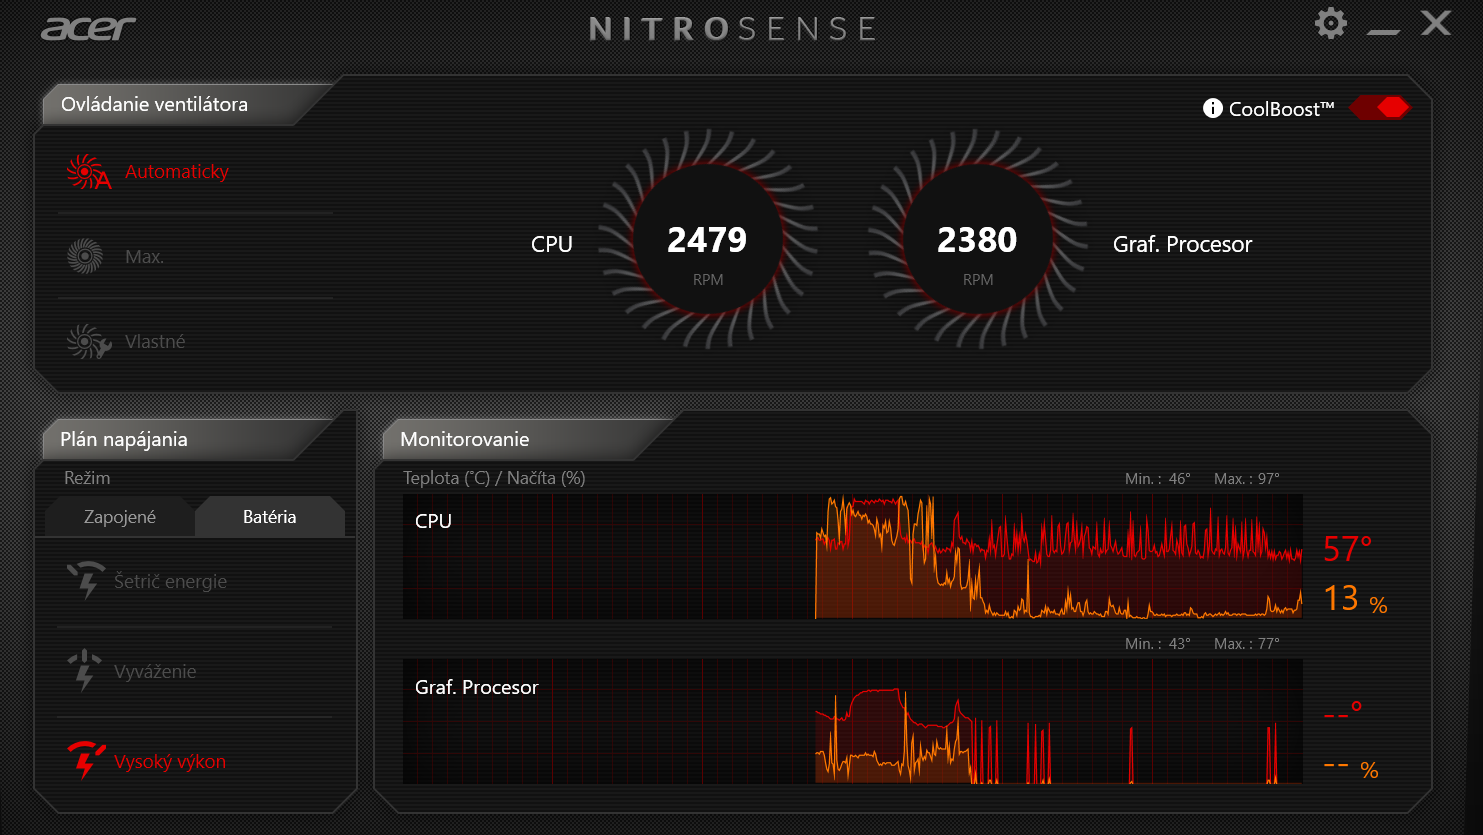Click the CoolBoost info icon
Image resolution: width=1483 pixels, height=835 pixels.
pos(1213,108)
